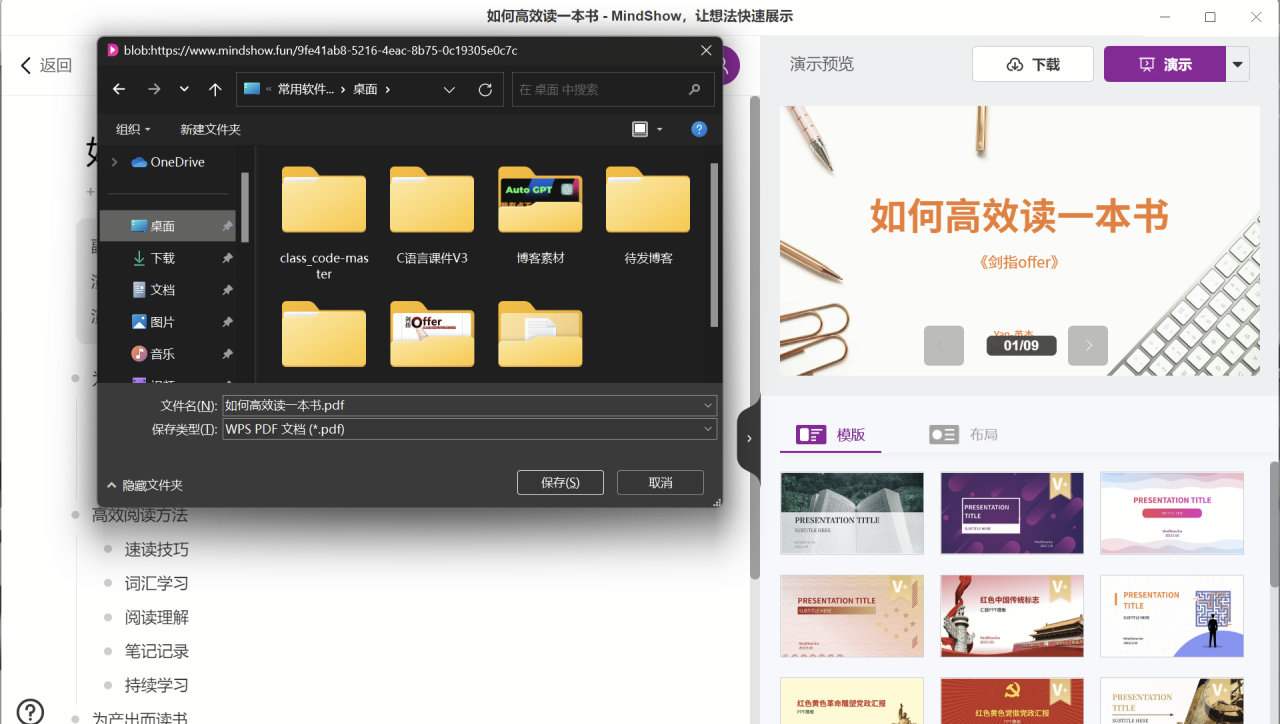The image size is (1280, 724).
Task: Choose the 红色黄色革命题党政汇报 template
Action: coord(852,700)
